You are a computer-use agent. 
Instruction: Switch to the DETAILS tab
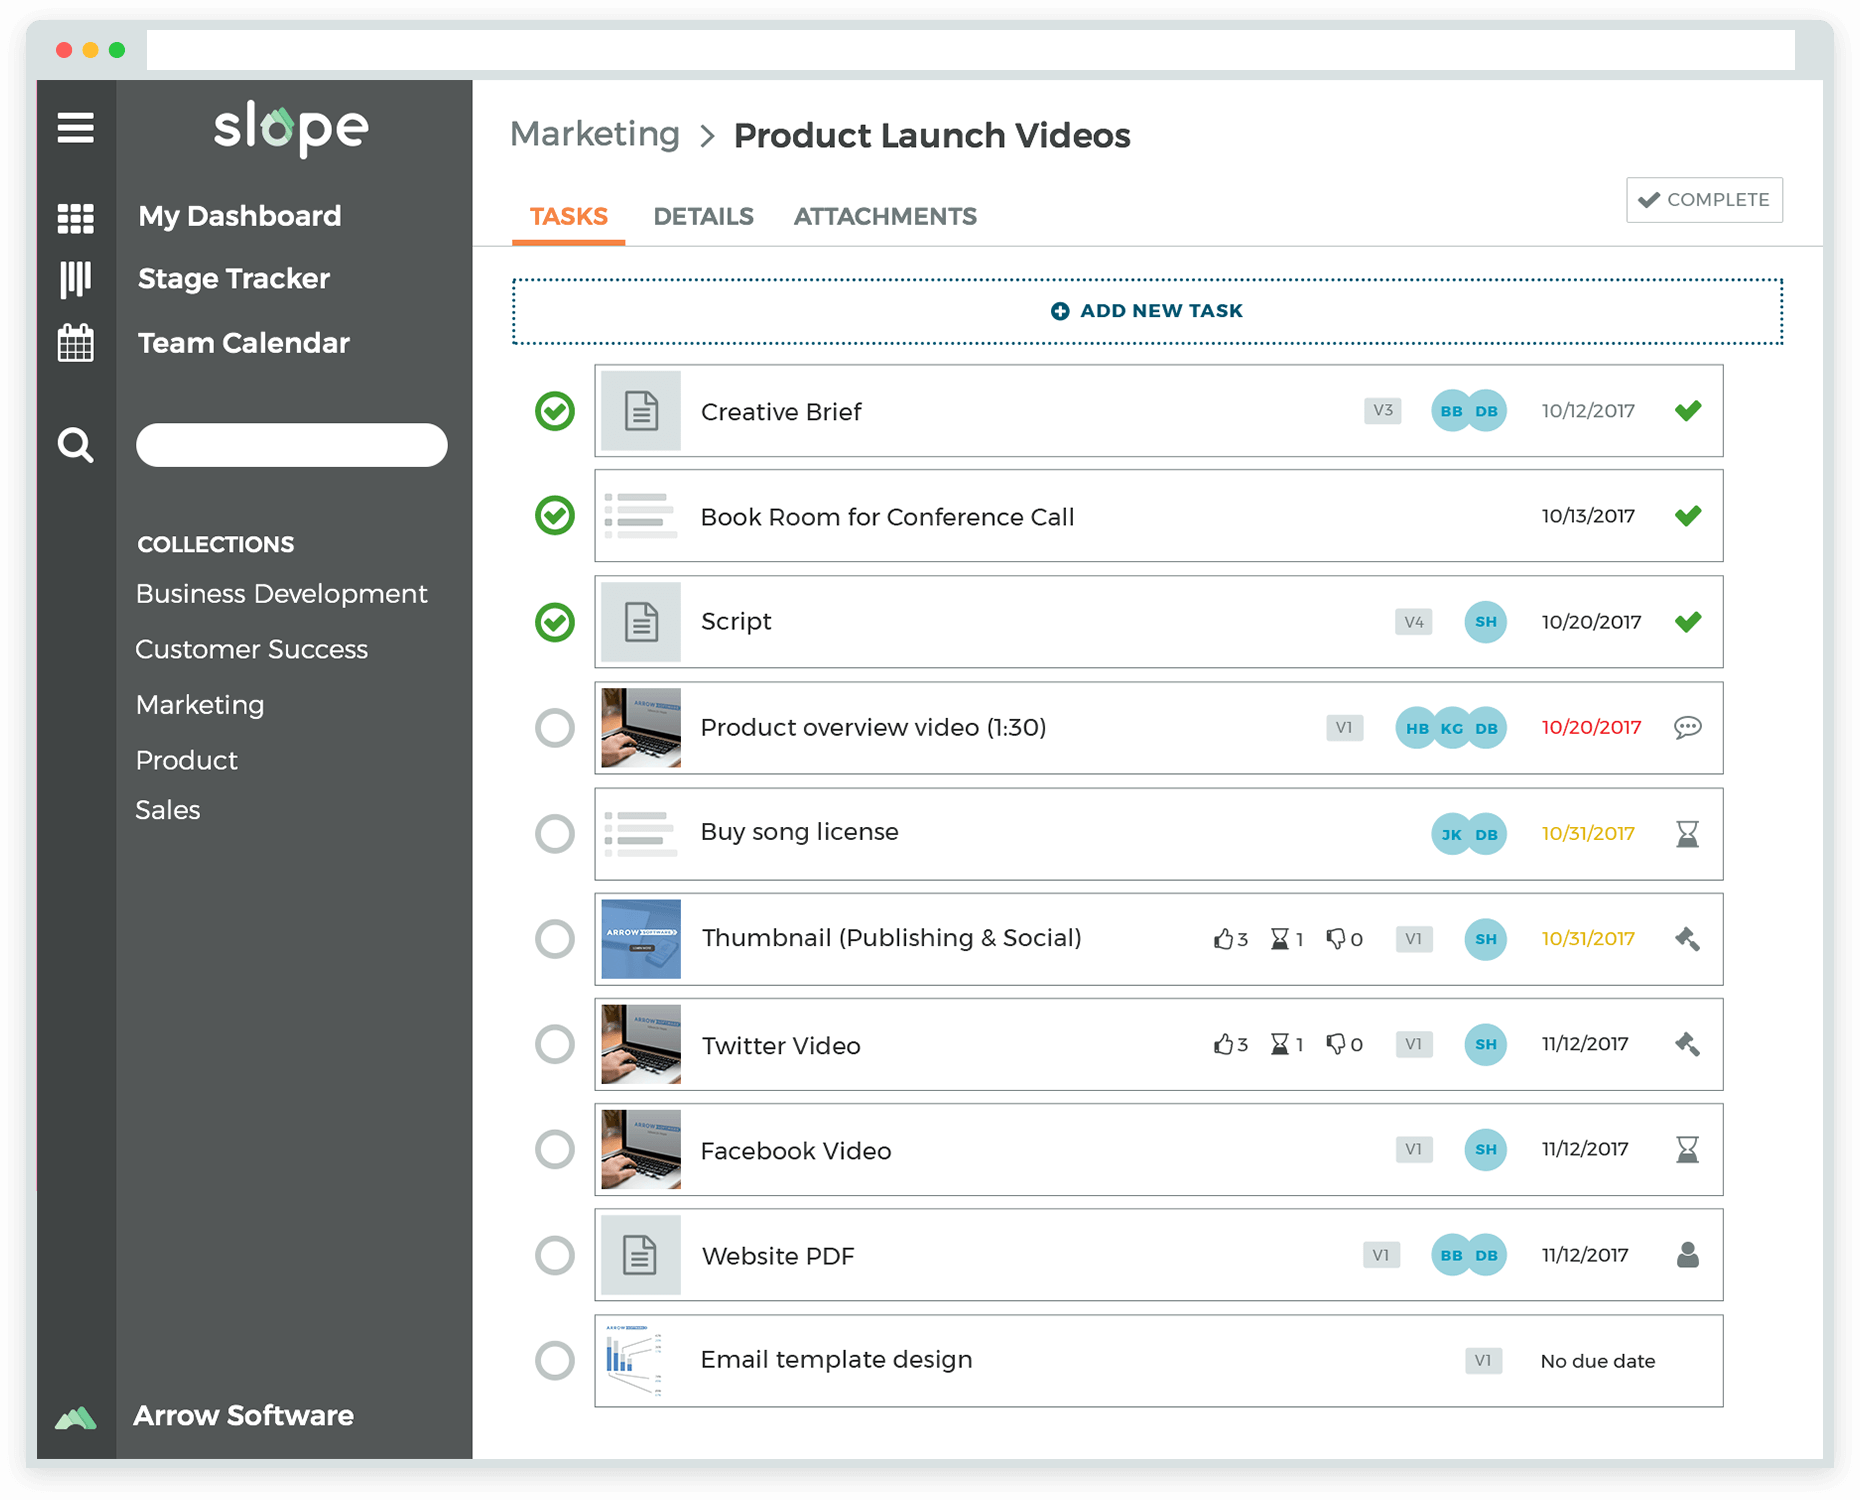click(703, 216)
